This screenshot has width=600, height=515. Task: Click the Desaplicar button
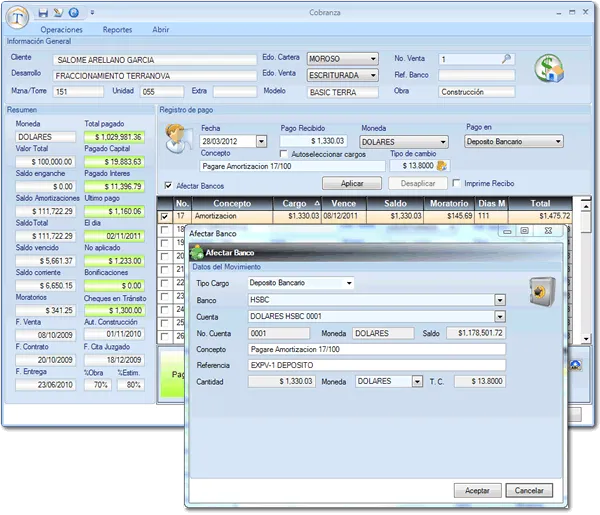(x=418, y=183)
